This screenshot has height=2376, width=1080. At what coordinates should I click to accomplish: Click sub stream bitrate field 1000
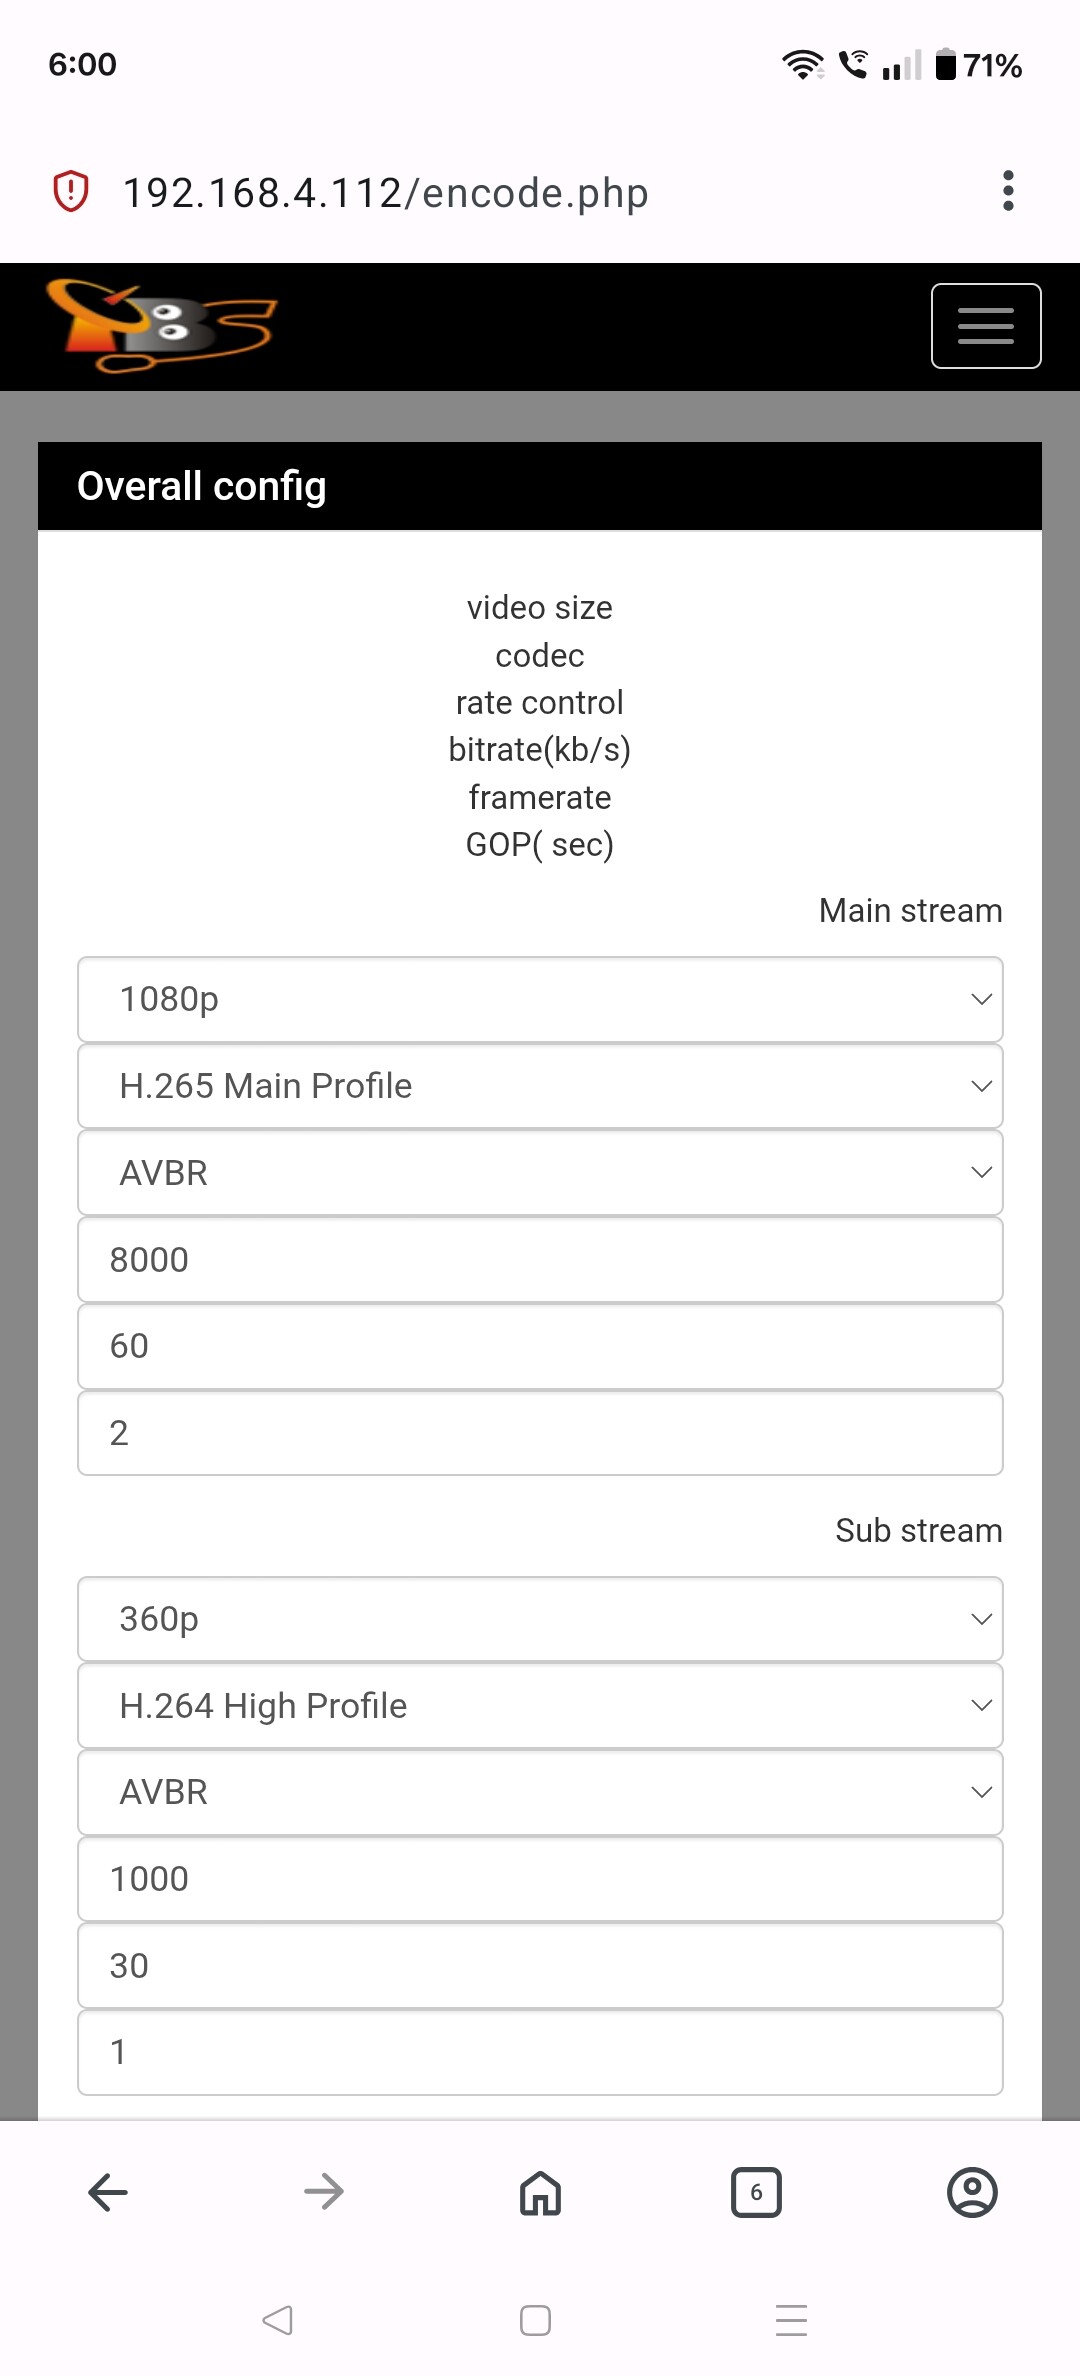540,1879
